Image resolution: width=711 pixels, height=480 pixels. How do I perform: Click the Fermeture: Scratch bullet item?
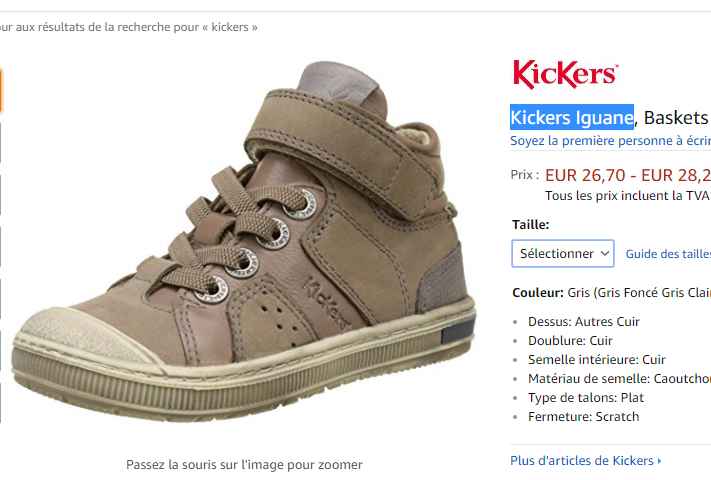(583, 417)
